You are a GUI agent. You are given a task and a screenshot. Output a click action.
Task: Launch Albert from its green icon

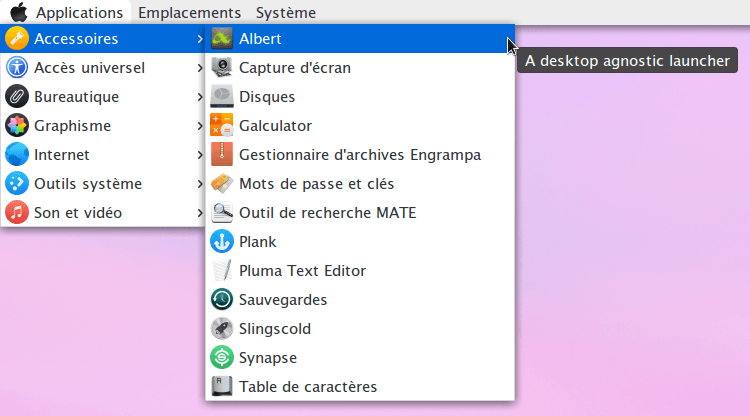point(222,39)
